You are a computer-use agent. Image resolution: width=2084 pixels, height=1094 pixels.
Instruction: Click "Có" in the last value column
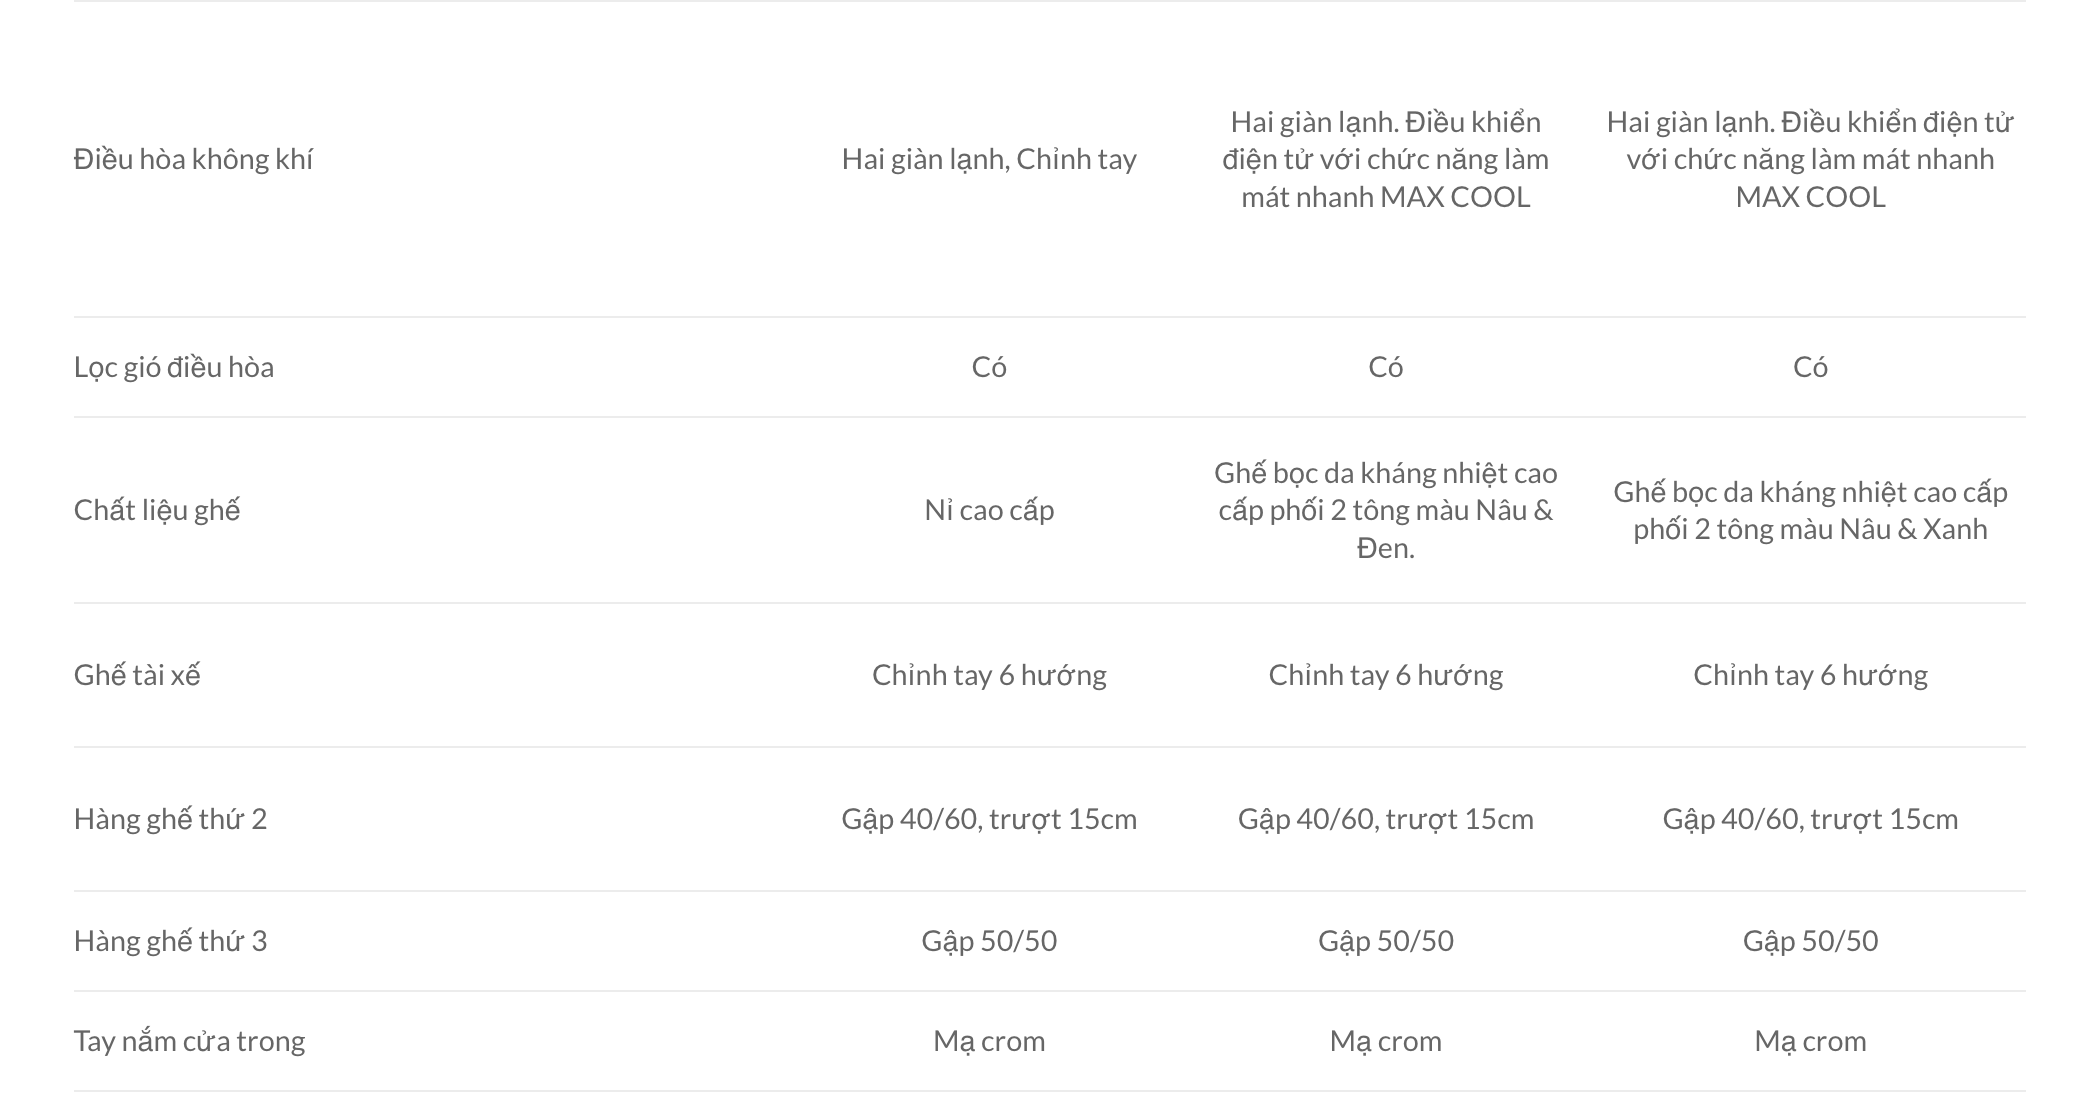[x=1809, y=367]
